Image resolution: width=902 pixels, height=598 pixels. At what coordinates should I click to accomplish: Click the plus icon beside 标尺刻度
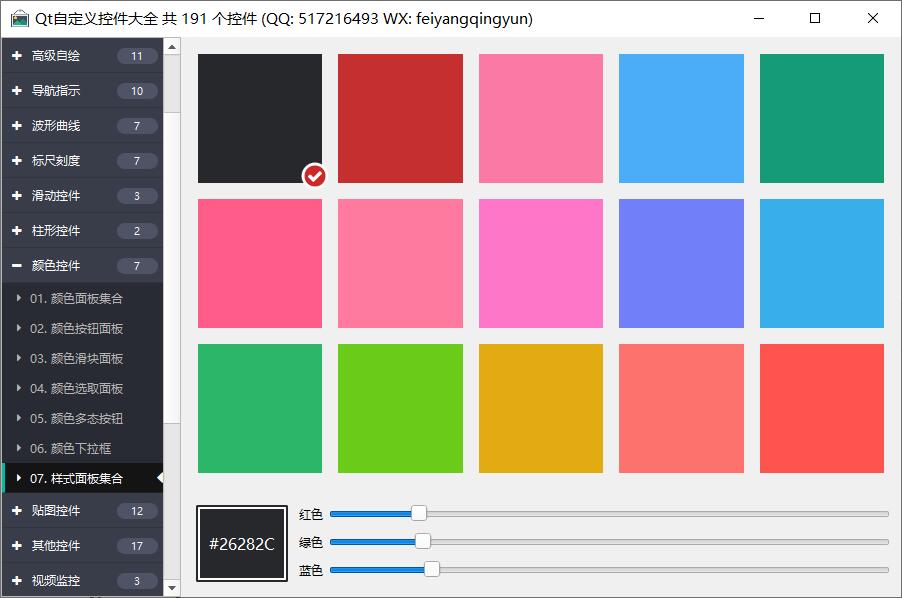pos(17,161)
